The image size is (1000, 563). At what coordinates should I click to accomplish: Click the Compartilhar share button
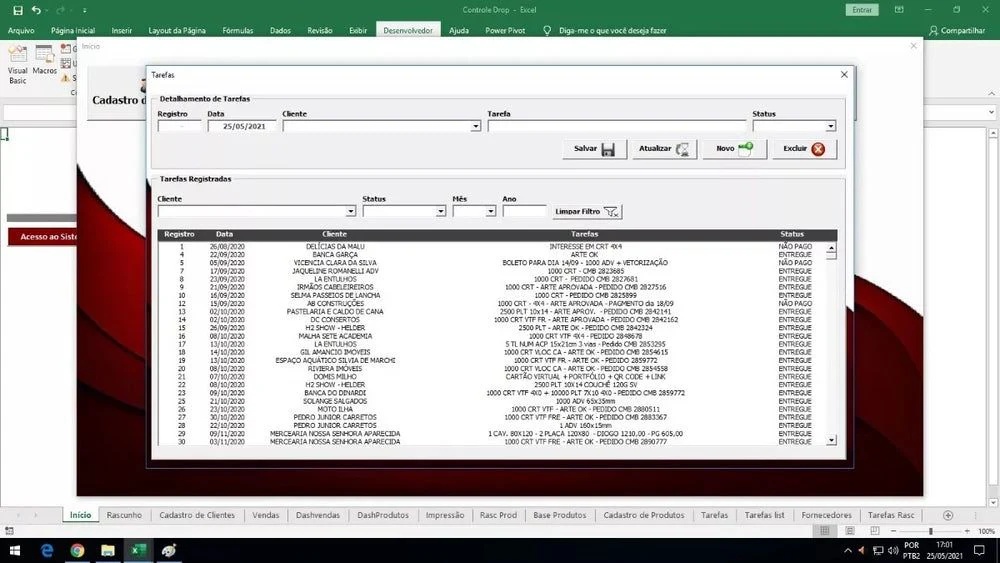tap(957, 30)
